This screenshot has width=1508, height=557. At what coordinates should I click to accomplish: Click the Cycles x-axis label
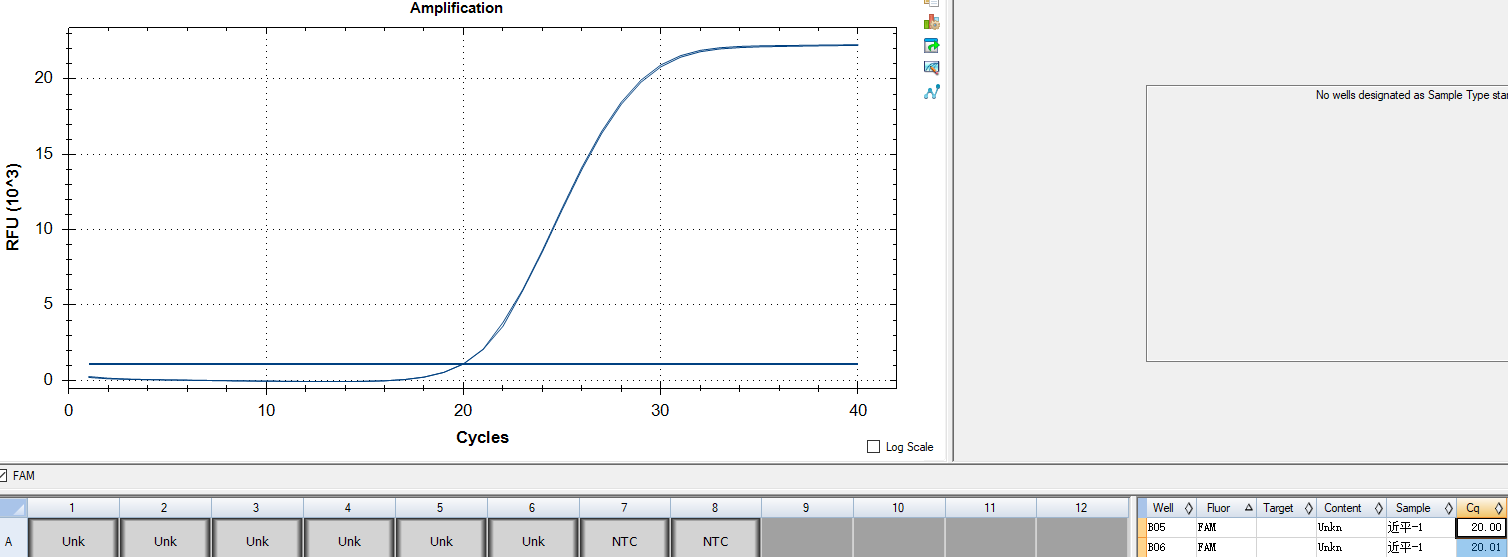[482, 437]
